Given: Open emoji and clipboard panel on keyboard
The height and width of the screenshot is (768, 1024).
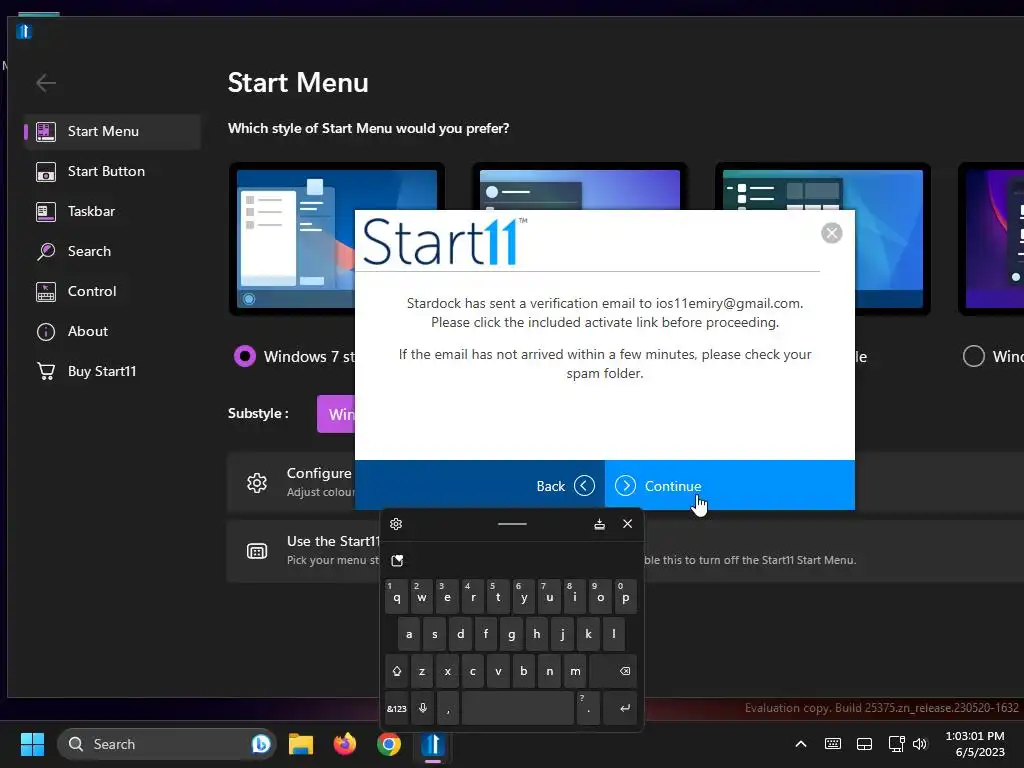Looking at the screenshot, I should tap(397, 560).
